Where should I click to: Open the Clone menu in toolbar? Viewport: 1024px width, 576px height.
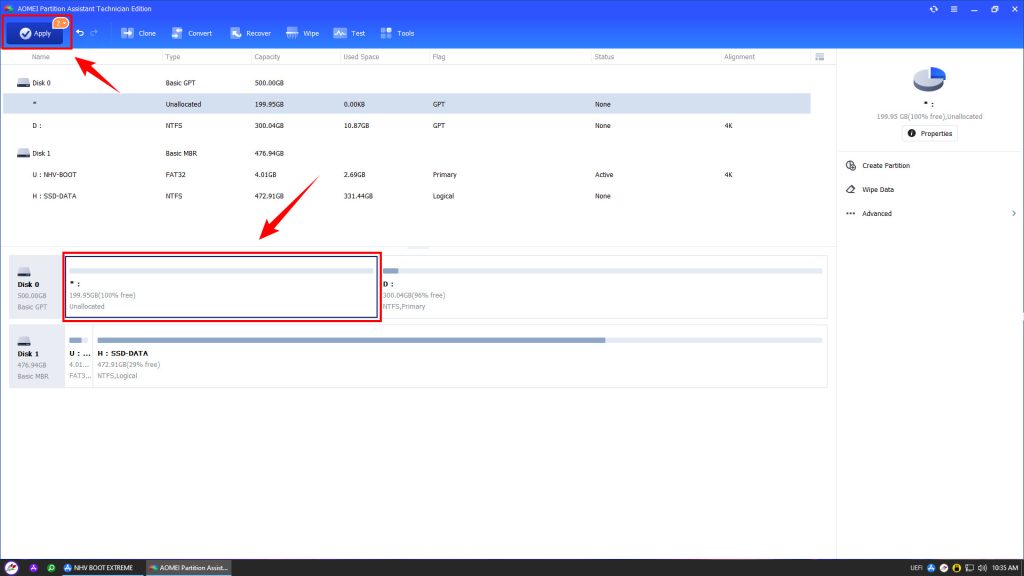(138, 33)
